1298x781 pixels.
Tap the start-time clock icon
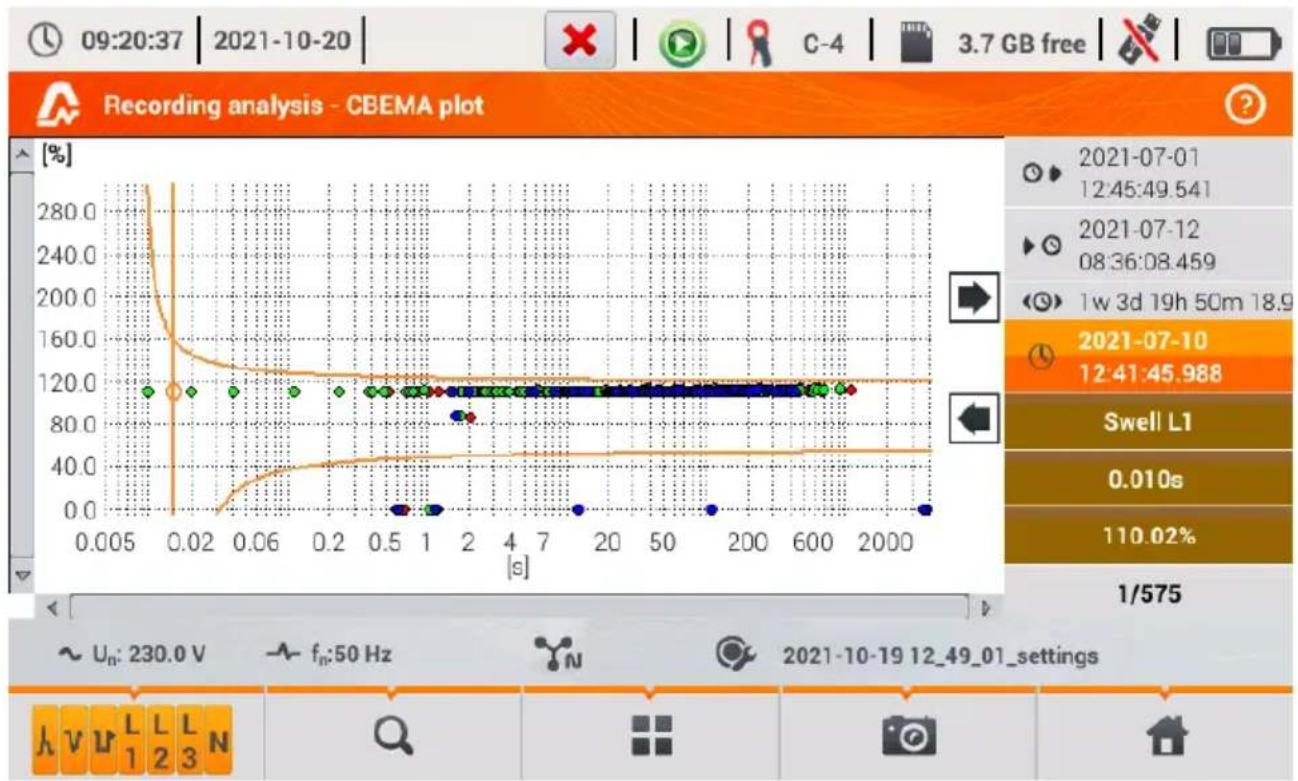[x=1033, y=174]
